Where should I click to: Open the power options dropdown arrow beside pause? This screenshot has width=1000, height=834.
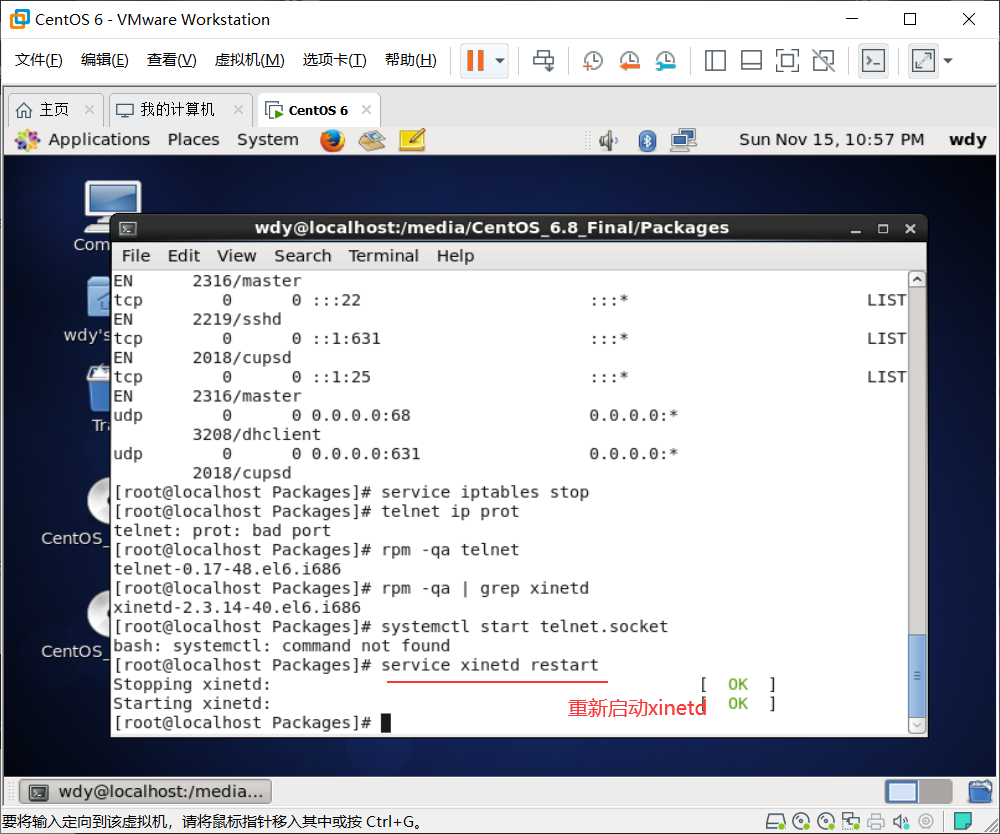click(500, 61)
